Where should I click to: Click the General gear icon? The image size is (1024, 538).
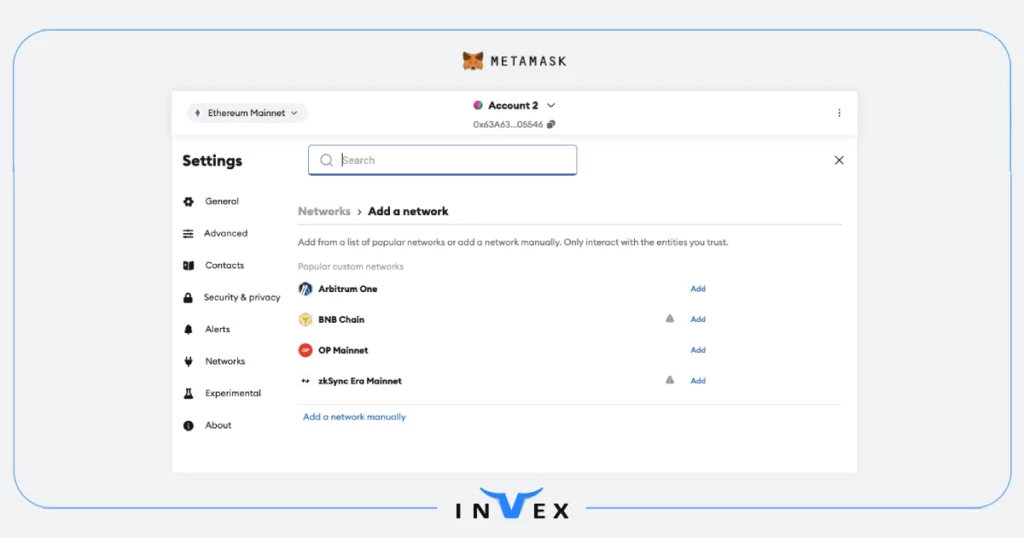pyautogui.click(x=189, y=202)
